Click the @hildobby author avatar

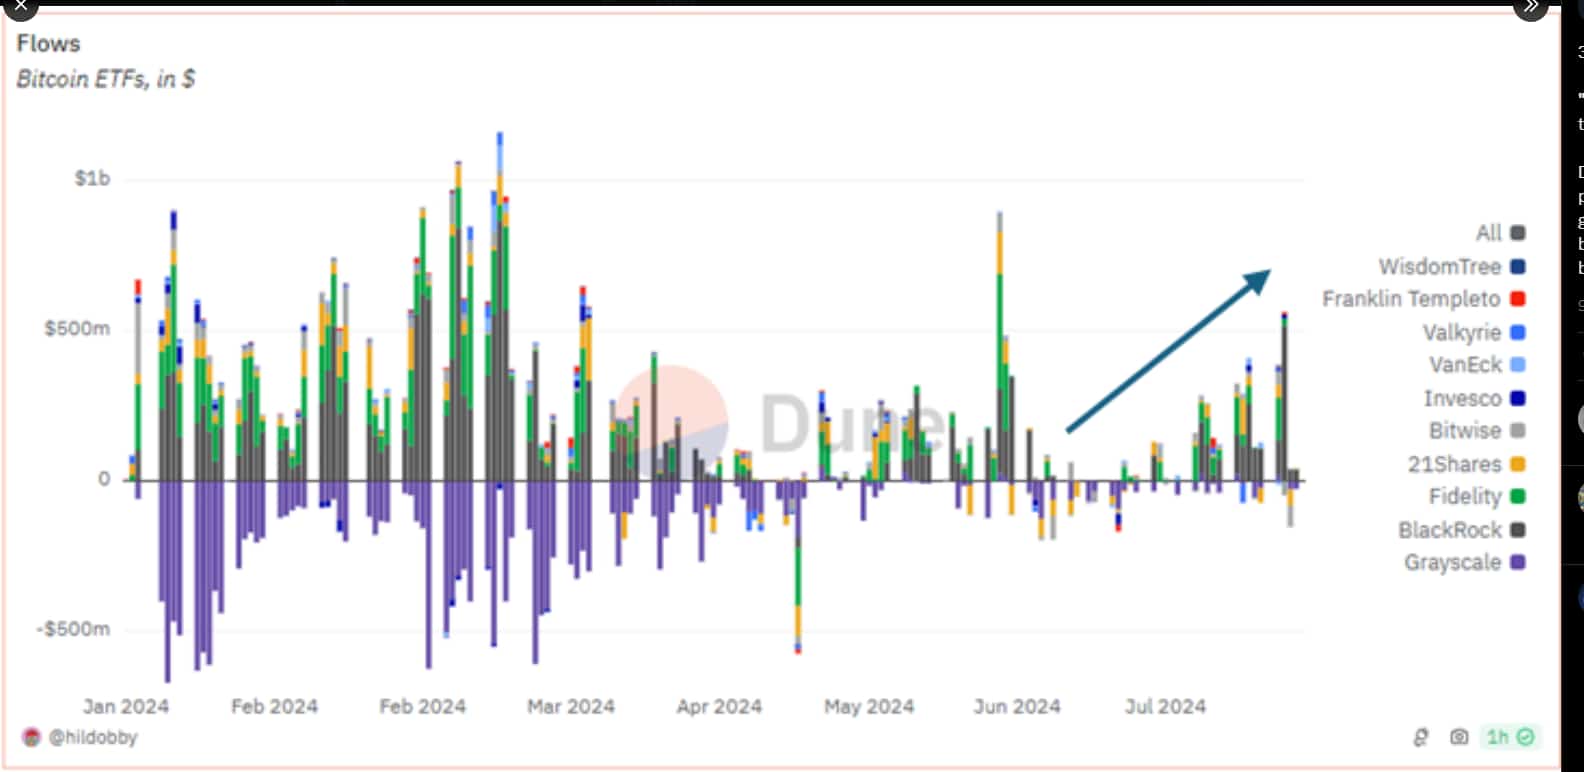tap(32, 737)
